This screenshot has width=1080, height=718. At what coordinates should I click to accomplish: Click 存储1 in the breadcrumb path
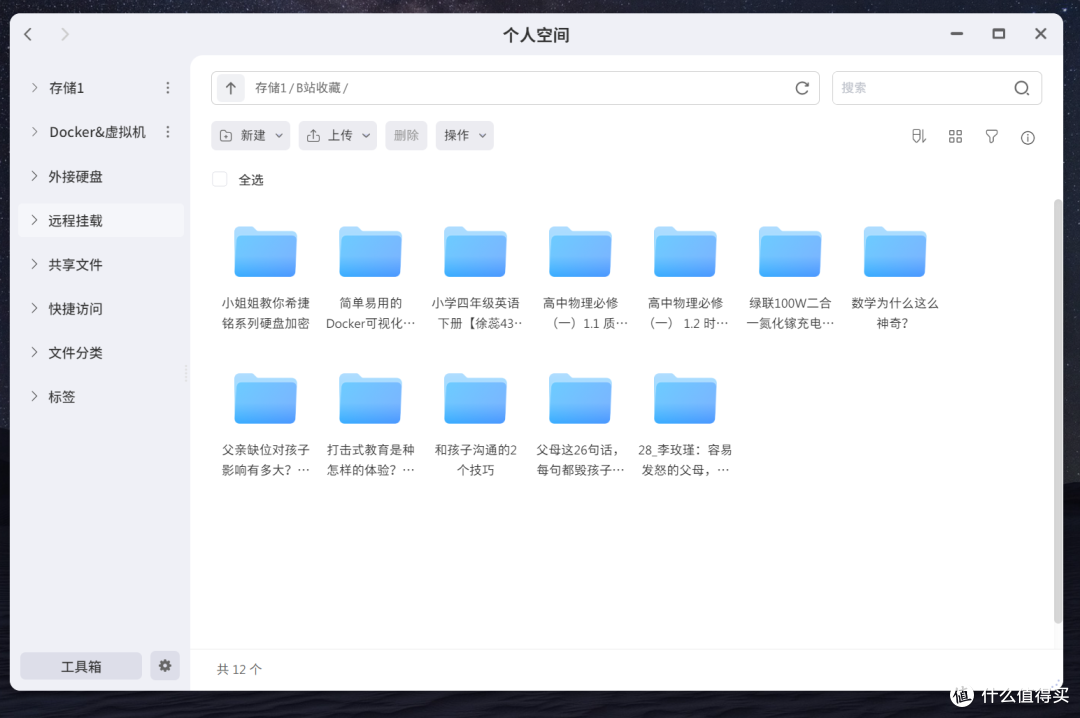[x=270, y=88]
